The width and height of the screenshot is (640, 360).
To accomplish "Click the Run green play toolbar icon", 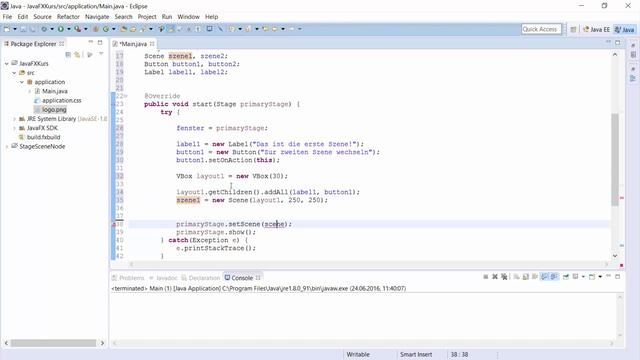I will (60, 29).
